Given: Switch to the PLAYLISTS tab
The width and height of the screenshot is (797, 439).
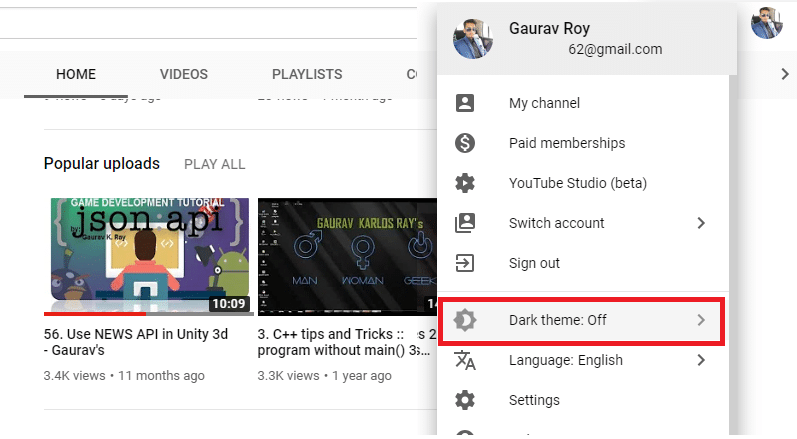Looking at the screenshot, I should (307, 74).
